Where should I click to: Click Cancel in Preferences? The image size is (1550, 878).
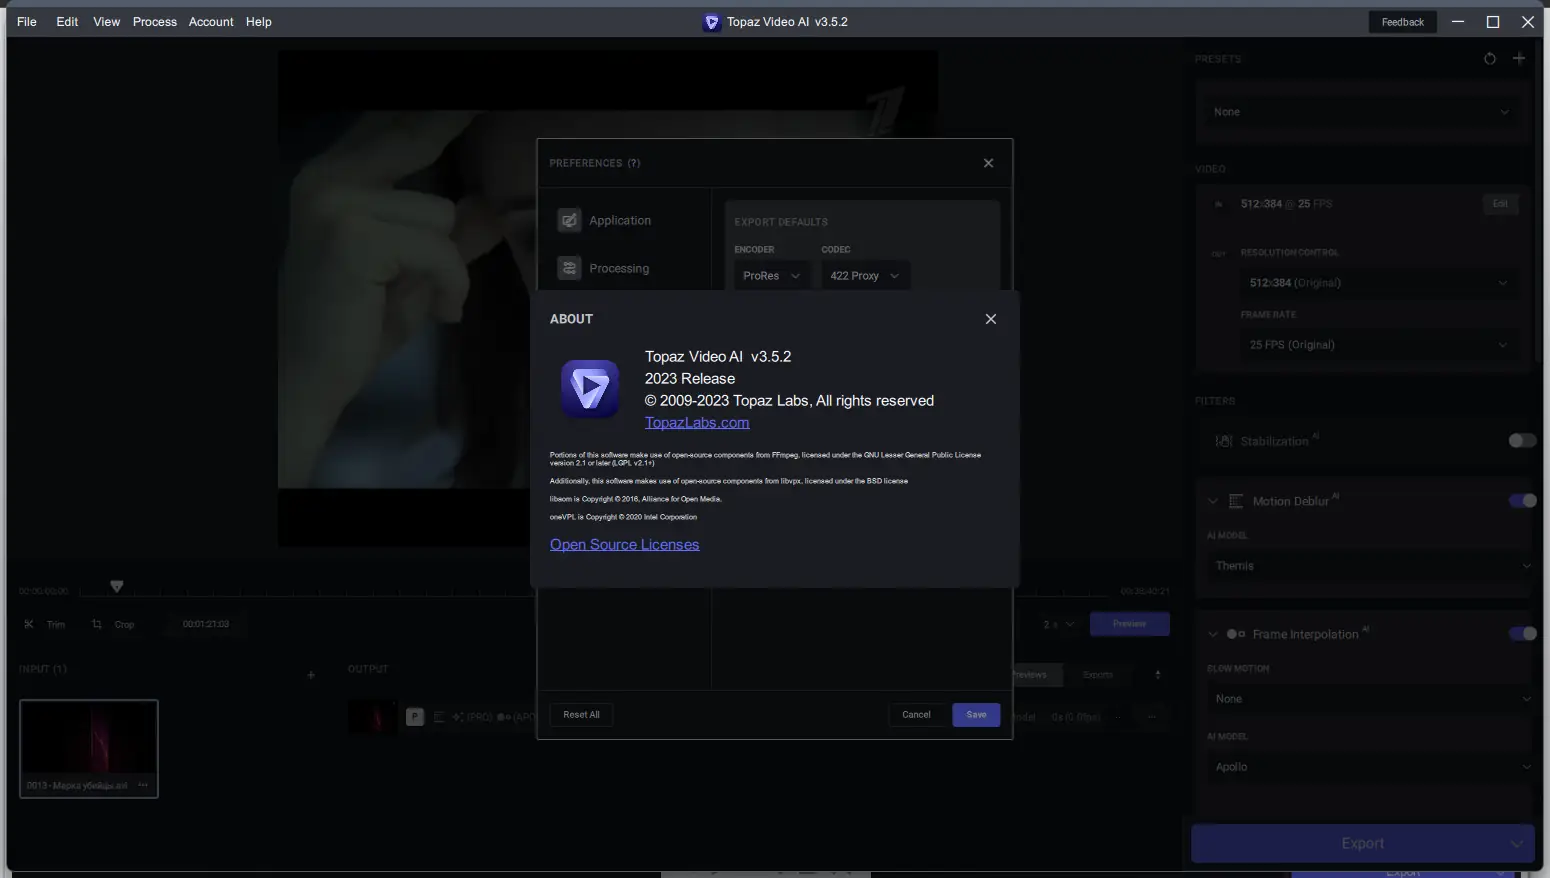click(916, 715)
